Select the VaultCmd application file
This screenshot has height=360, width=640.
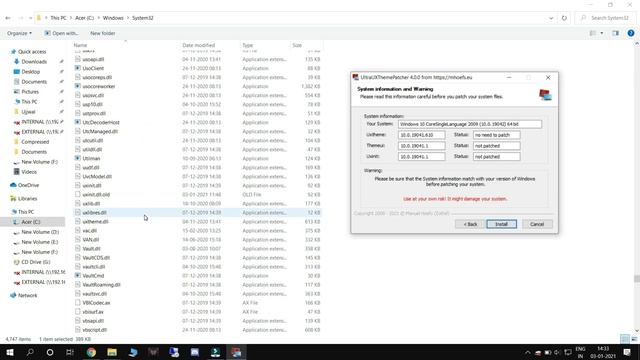tap(93, 276)
